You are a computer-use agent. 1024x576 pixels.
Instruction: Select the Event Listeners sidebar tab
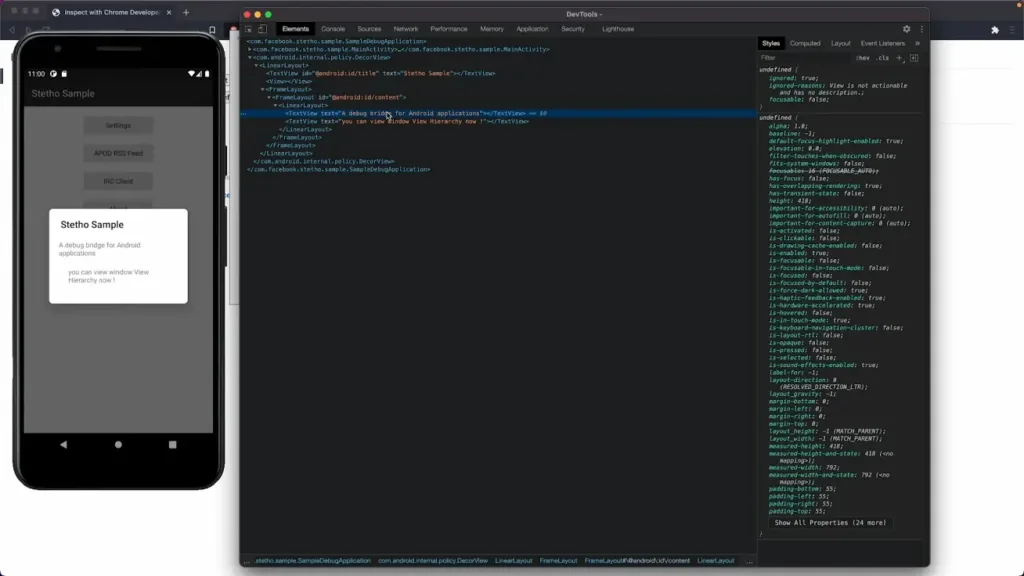click(x=882, y=43)
